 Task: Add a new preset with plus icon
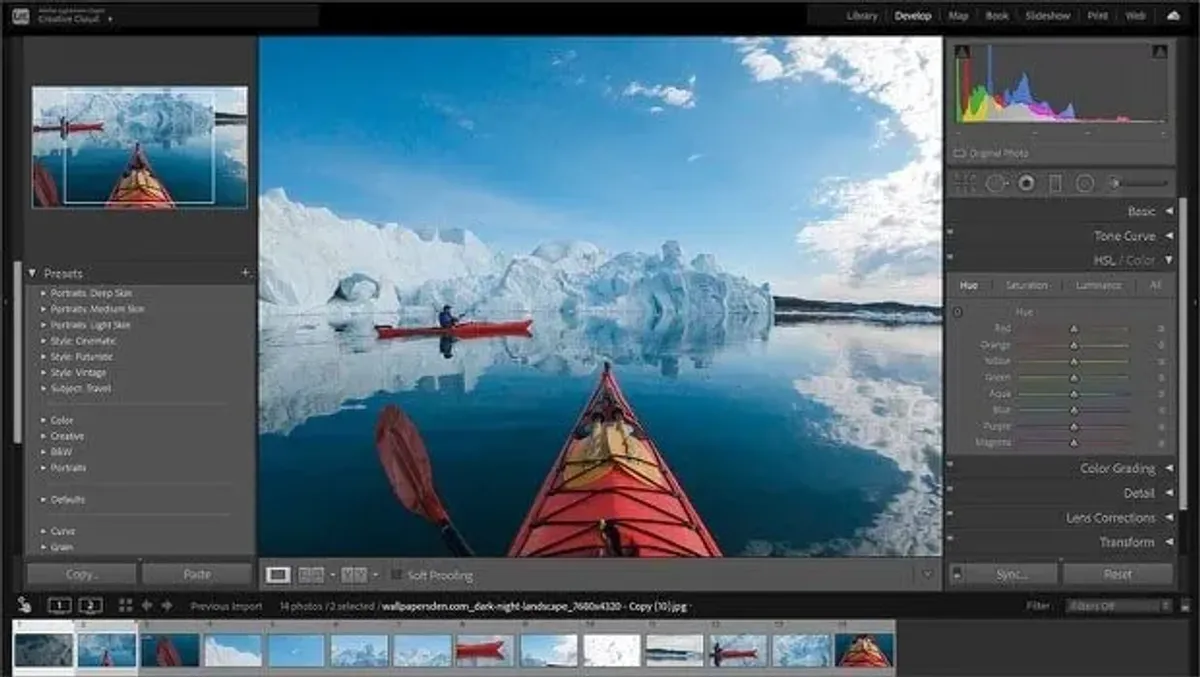click(246, 273)
